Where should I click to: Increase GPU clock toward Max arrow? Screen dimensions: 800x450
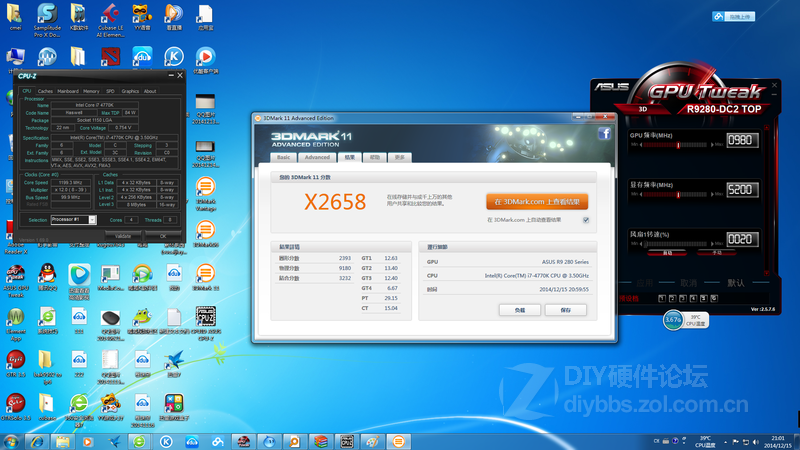click(712, 145)
